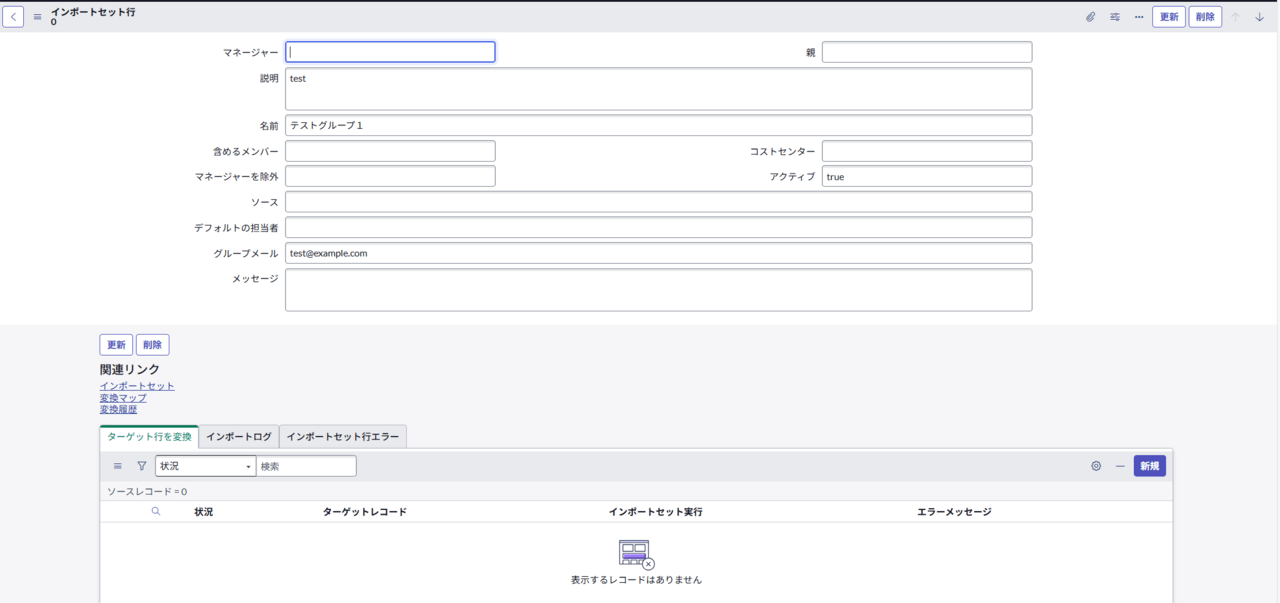Viewport: 1280px width, 603px height.
Task: Switch to the インポートセット行エラー tab
Action: tap(343, 437)
